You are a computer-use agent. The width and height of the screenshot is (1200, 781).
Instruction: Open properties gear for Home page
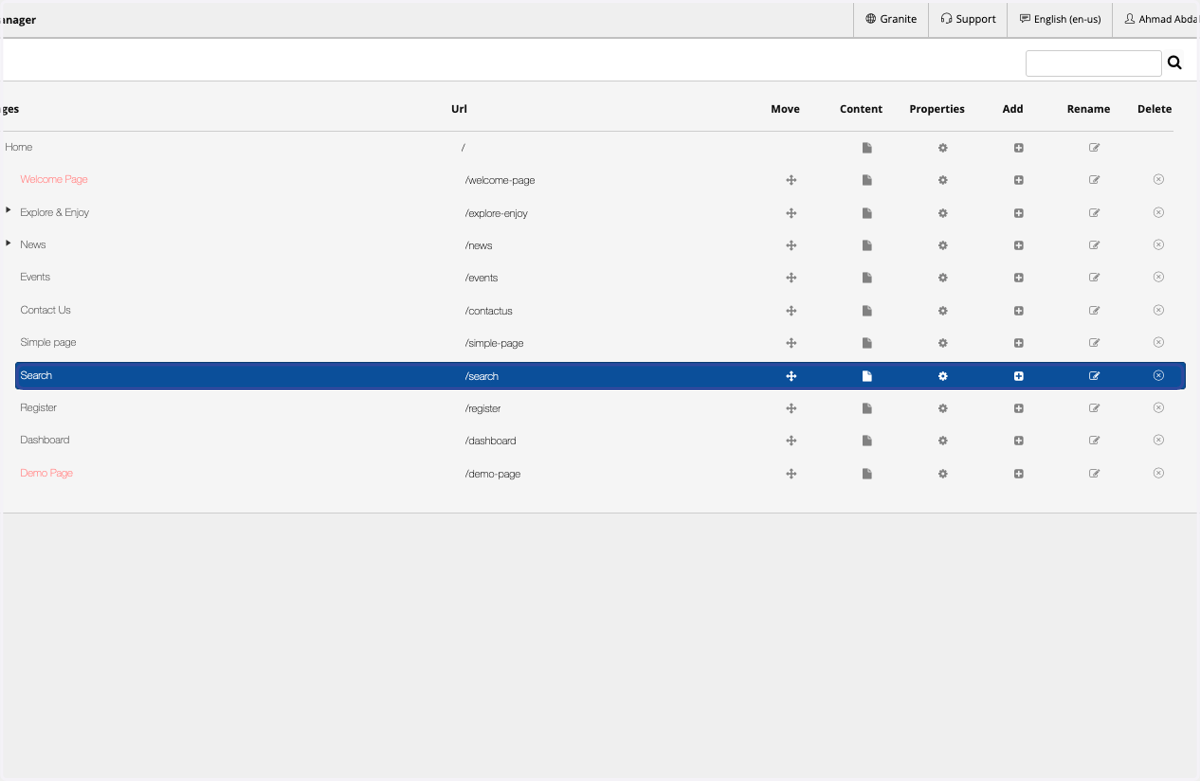[x=942, y=148]
